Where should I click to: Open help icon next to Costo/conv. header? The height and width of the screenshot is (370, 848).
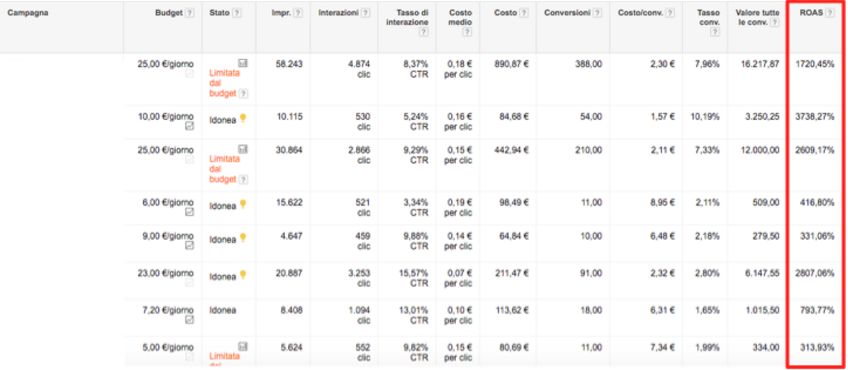click(670, 13)
